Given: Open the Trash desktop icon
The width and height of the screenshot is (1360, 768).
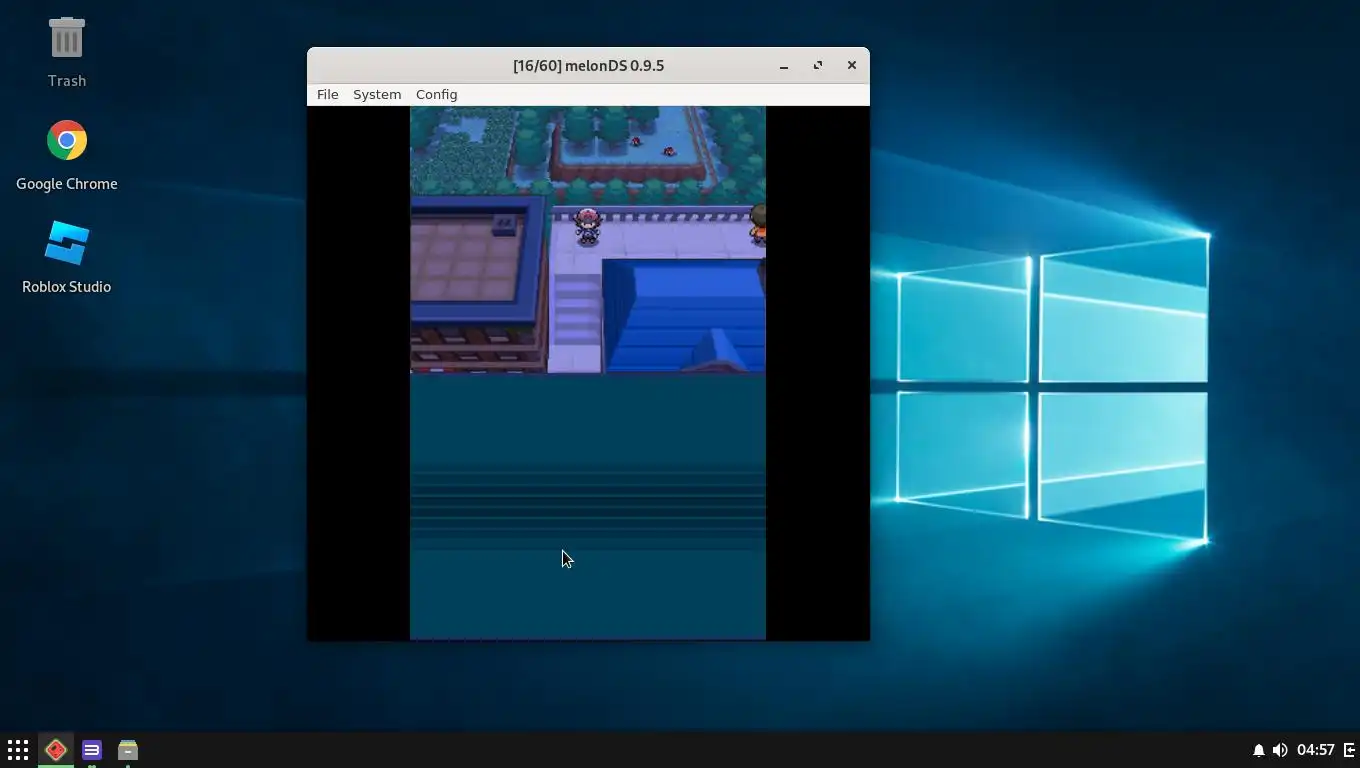Looking at the screenshot, I should click(67, 52).
